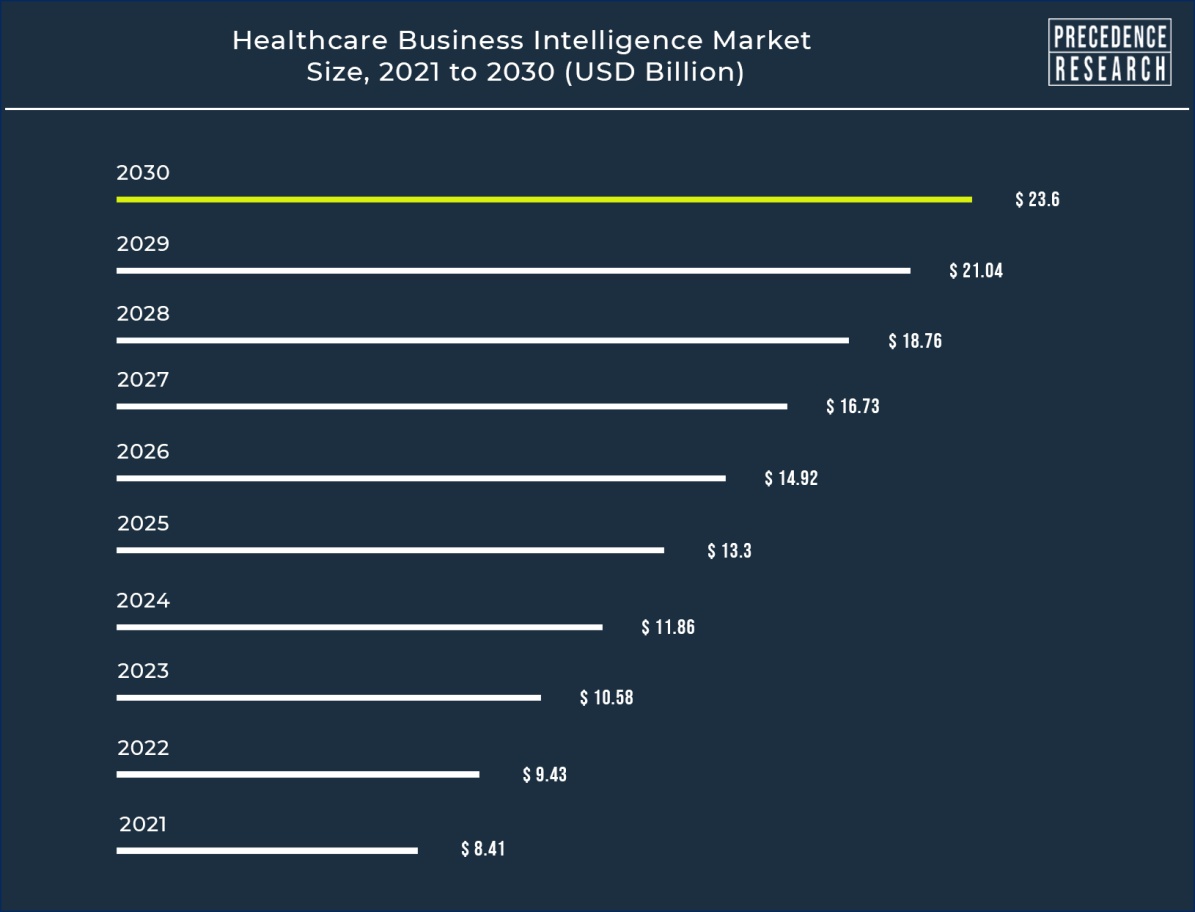Viewport: 1195px width, 912px height.
Task: Click the $ 16.73 value label
Action: coord(853,406)
